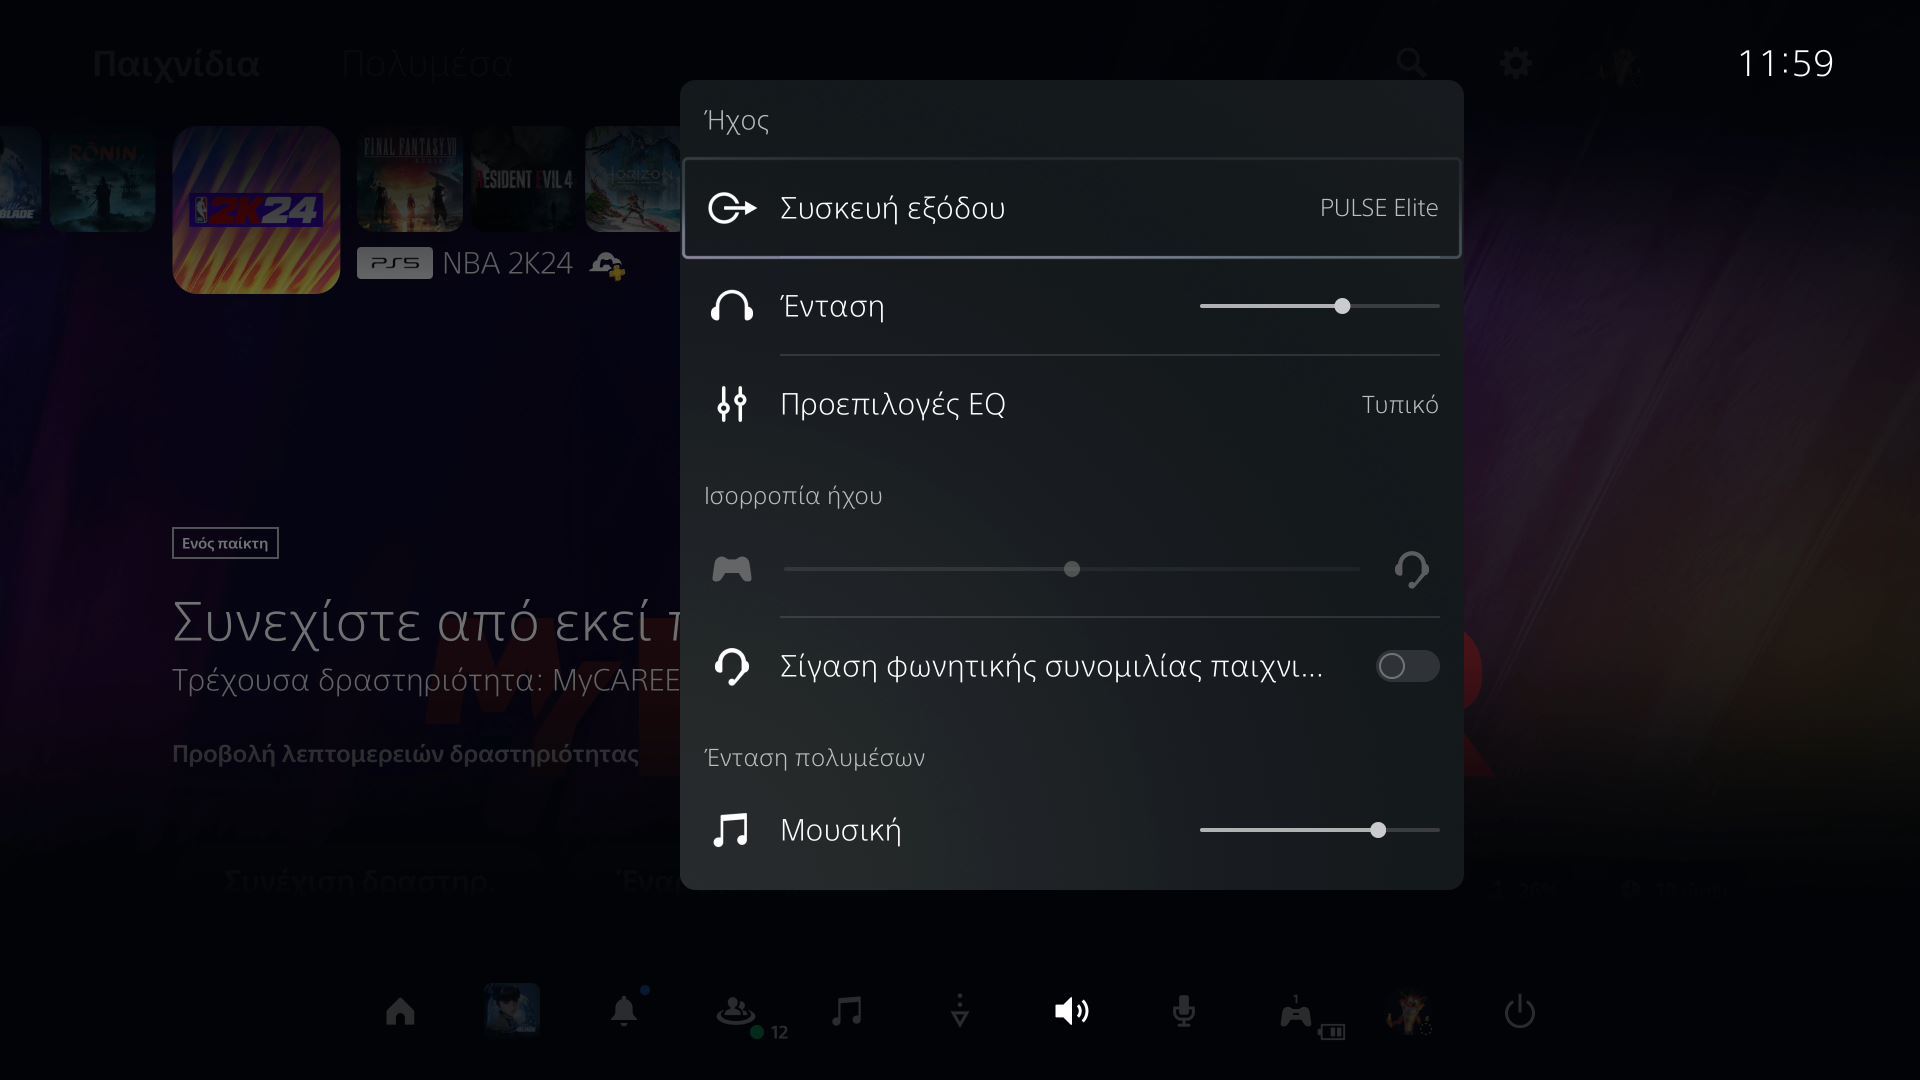Switch to the Πολυμέσα tab
The width and height of the screenshot is (1920, 1080).
[426, 64]
